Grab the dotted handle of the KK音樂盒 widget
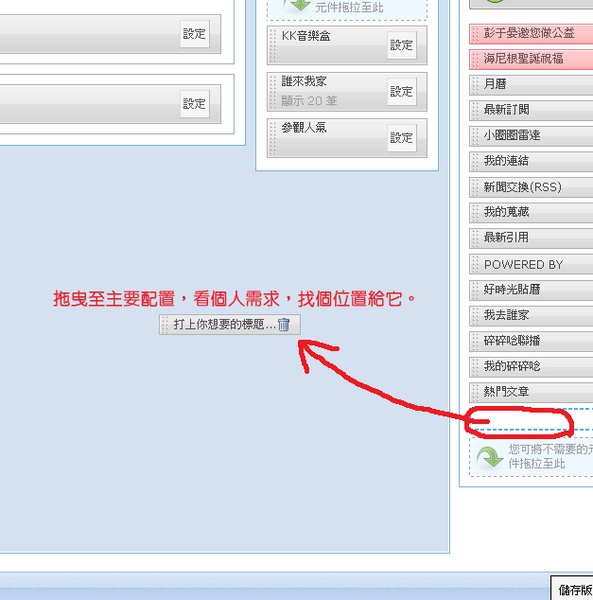 coord(273,45)
